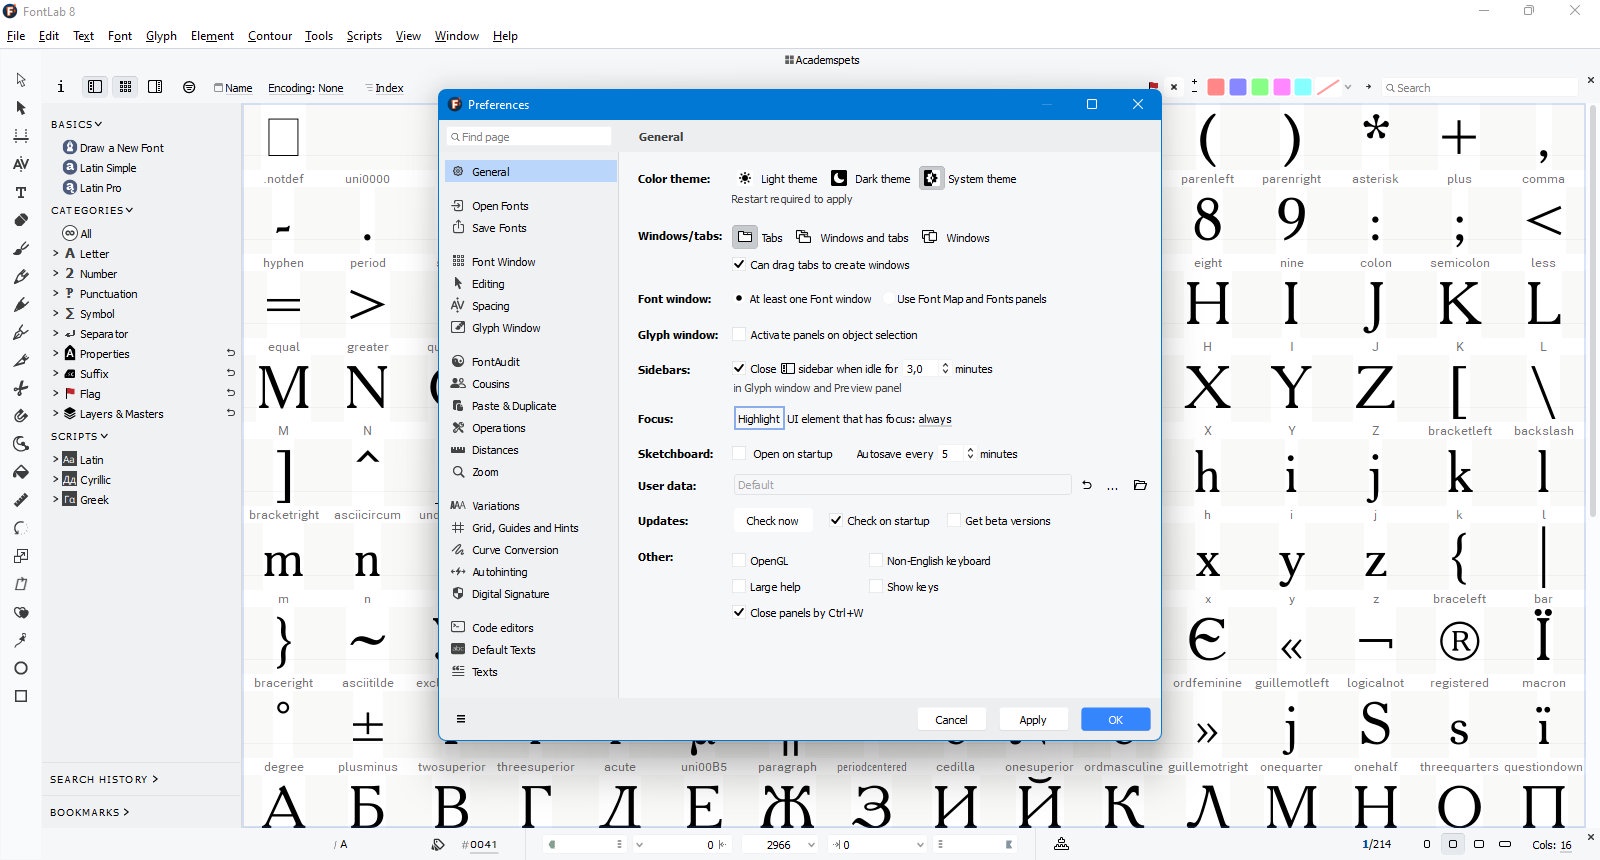Open the Glyph menu
The width and height of the screenshot is (1600, 860).
tap(161, 36)
